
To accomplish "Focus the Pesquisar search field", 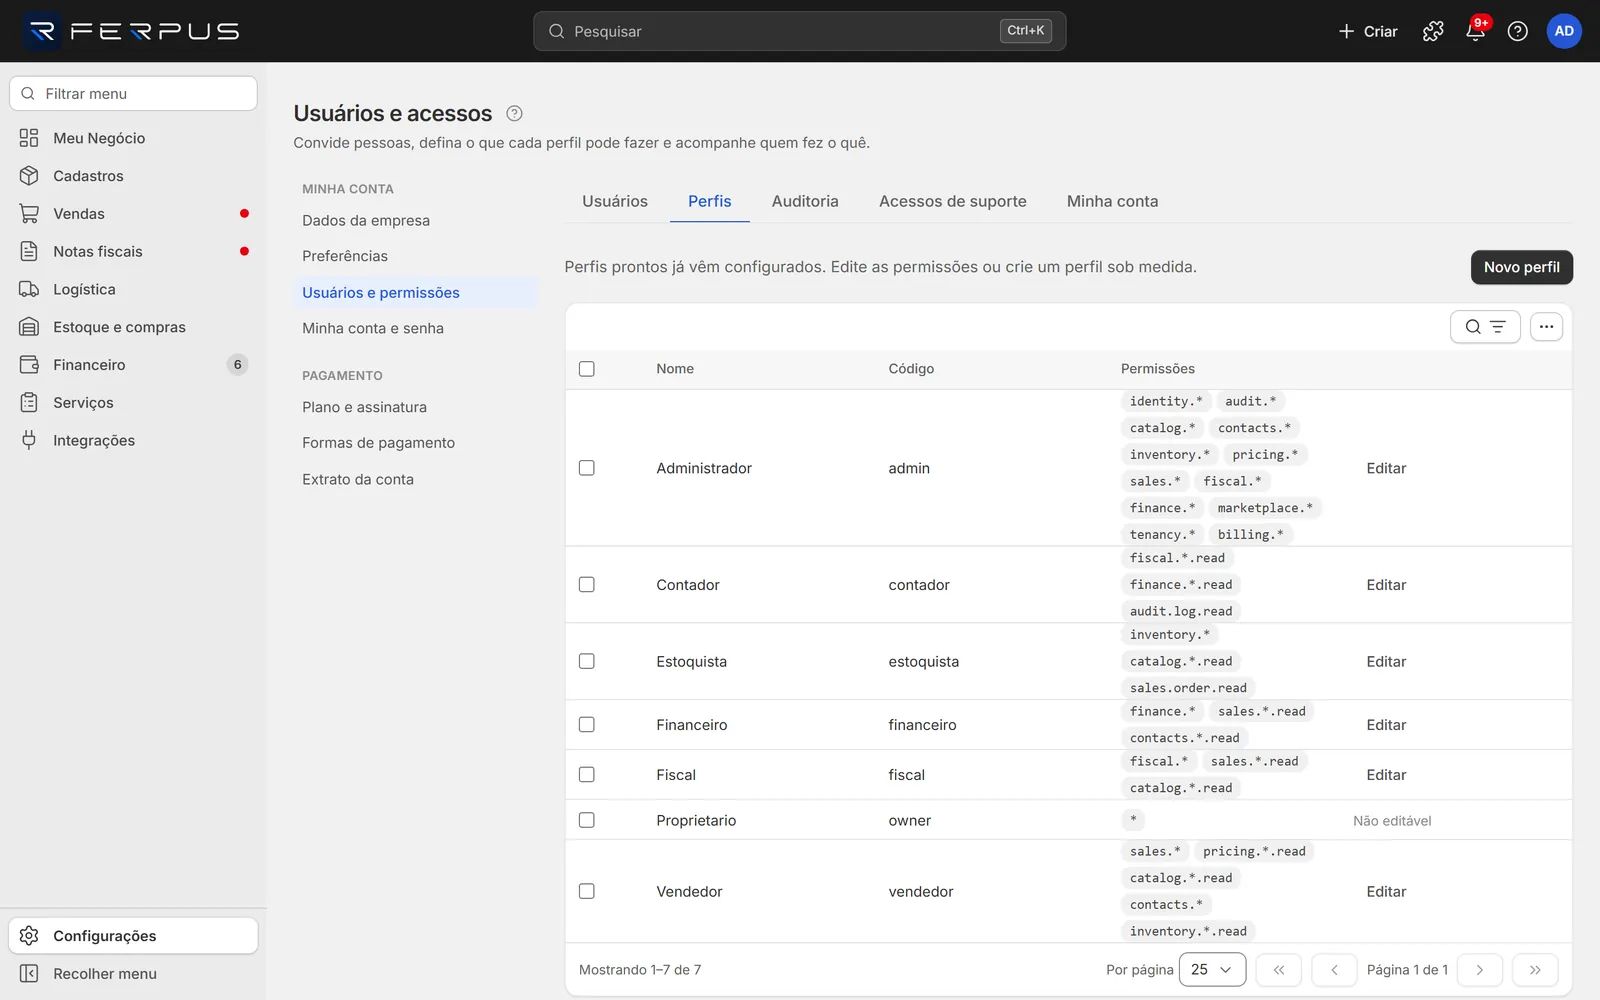I will 799,31.
